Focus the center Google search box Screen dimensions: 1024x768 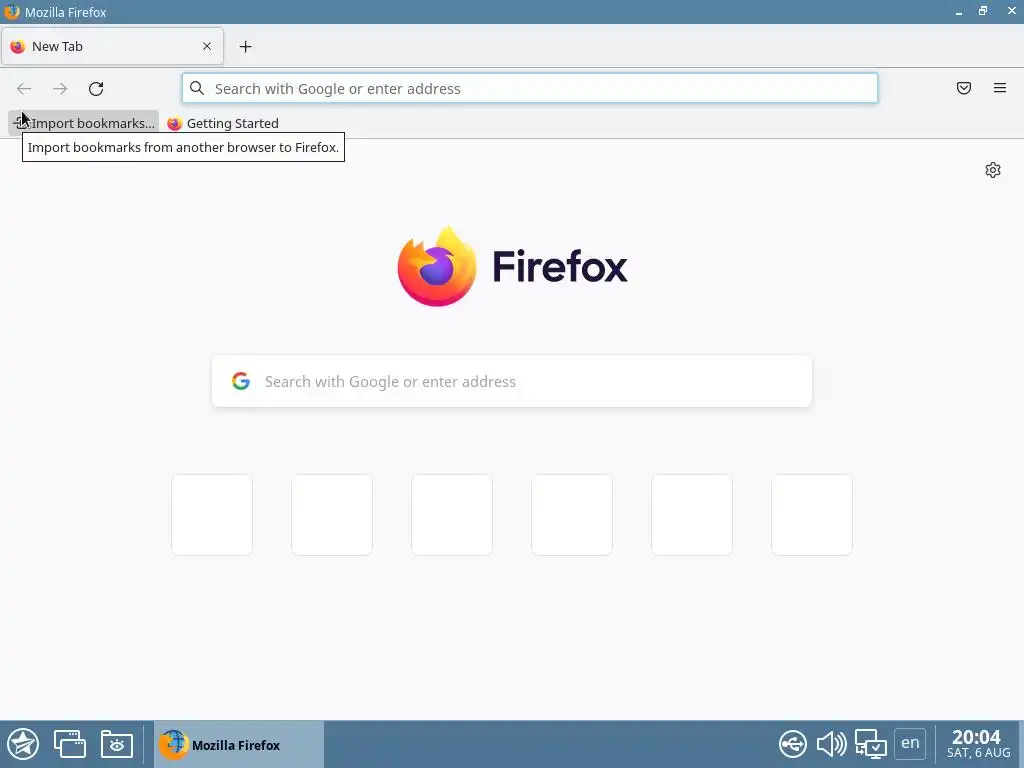tap(512, 381)
